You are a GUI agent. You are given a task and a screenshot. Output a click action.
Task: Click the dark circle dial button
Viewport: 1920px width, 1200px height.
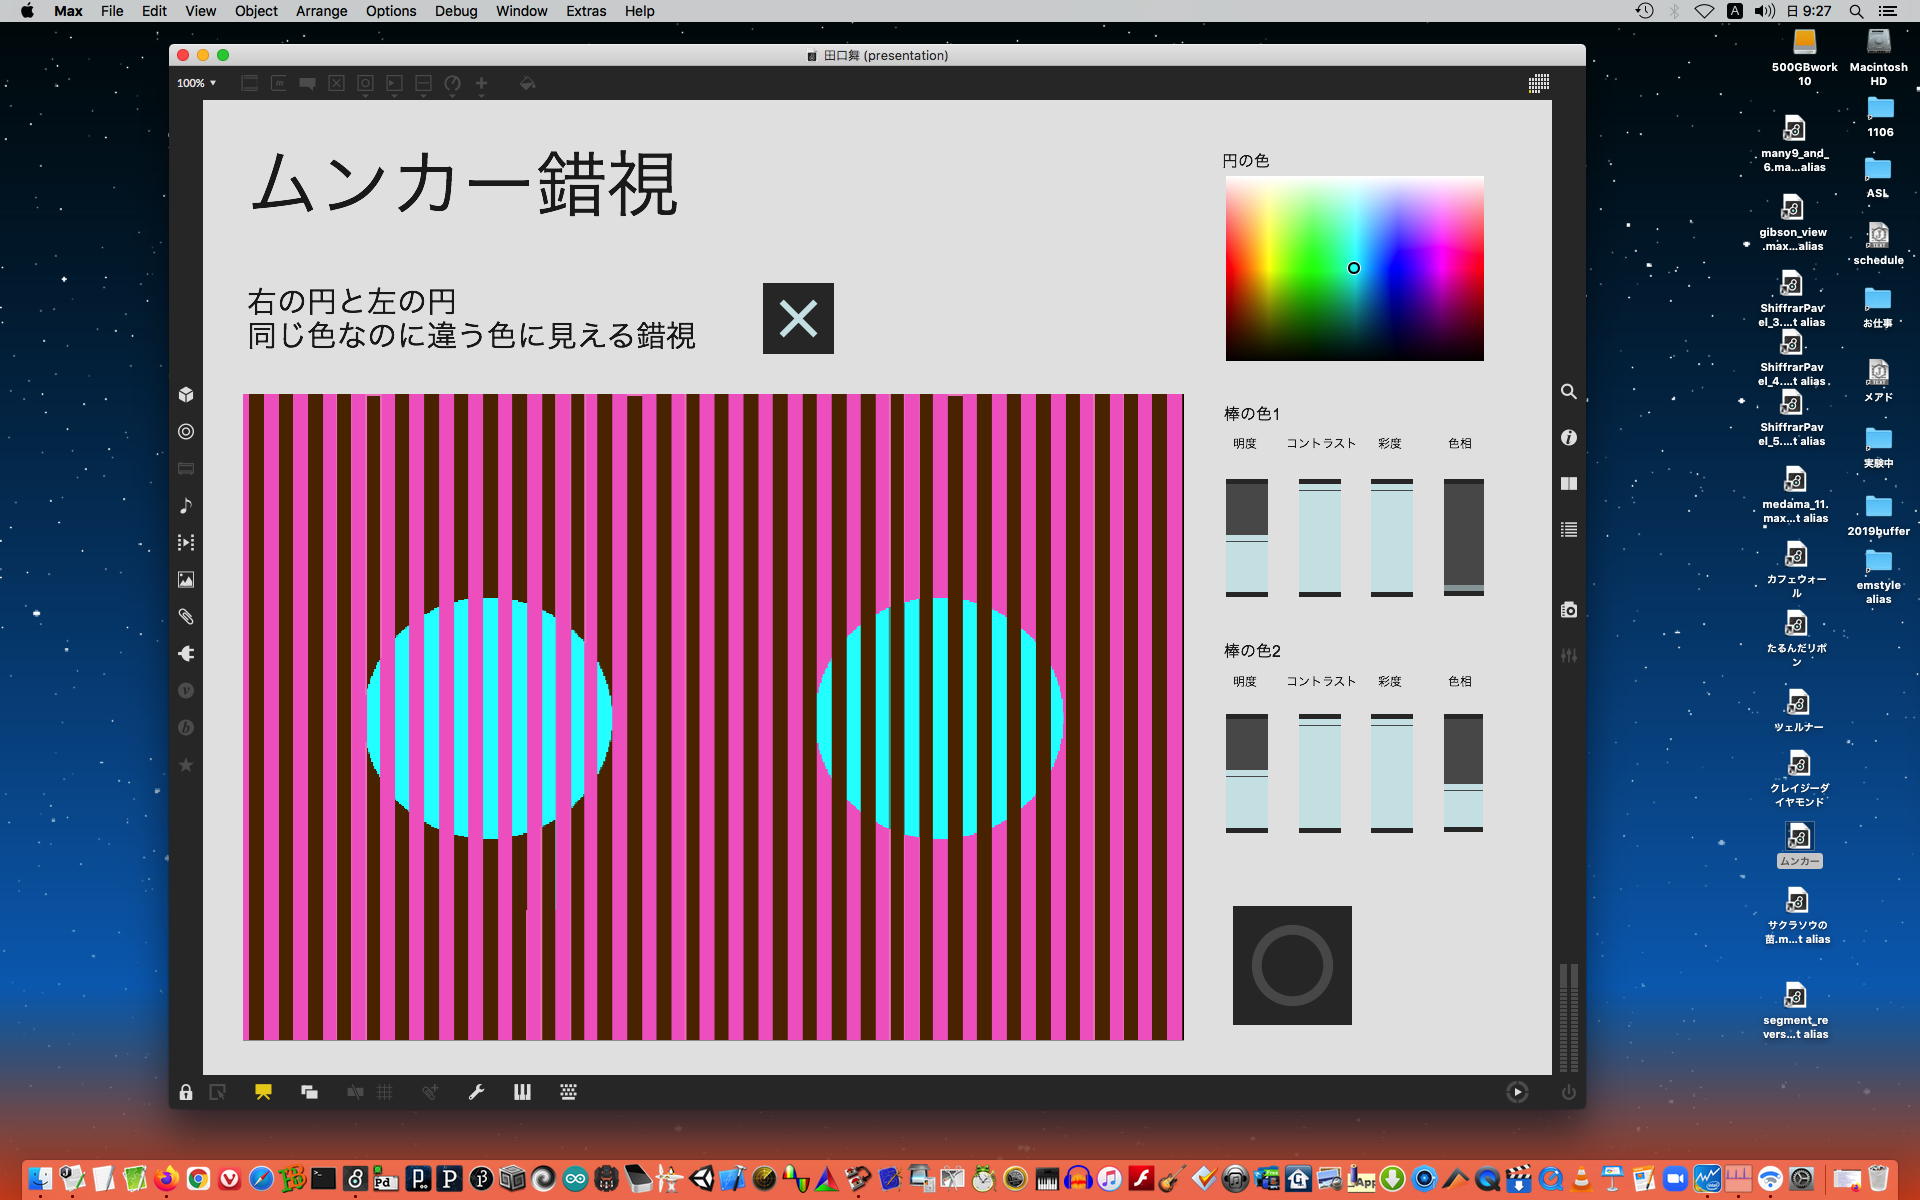point(1292,965)
